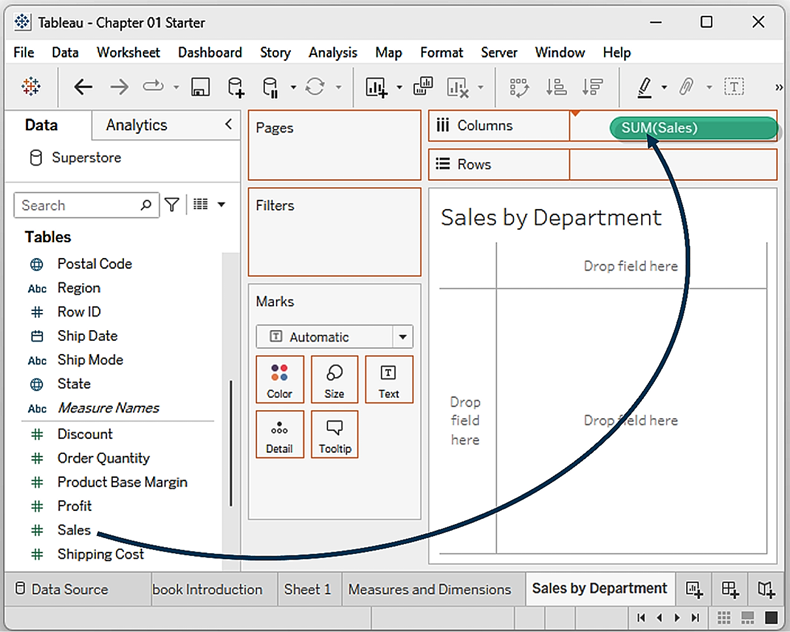Switch to the Analytics tab
The height and width of the screenshot is (632, 790).
click(x=137, y=125)
